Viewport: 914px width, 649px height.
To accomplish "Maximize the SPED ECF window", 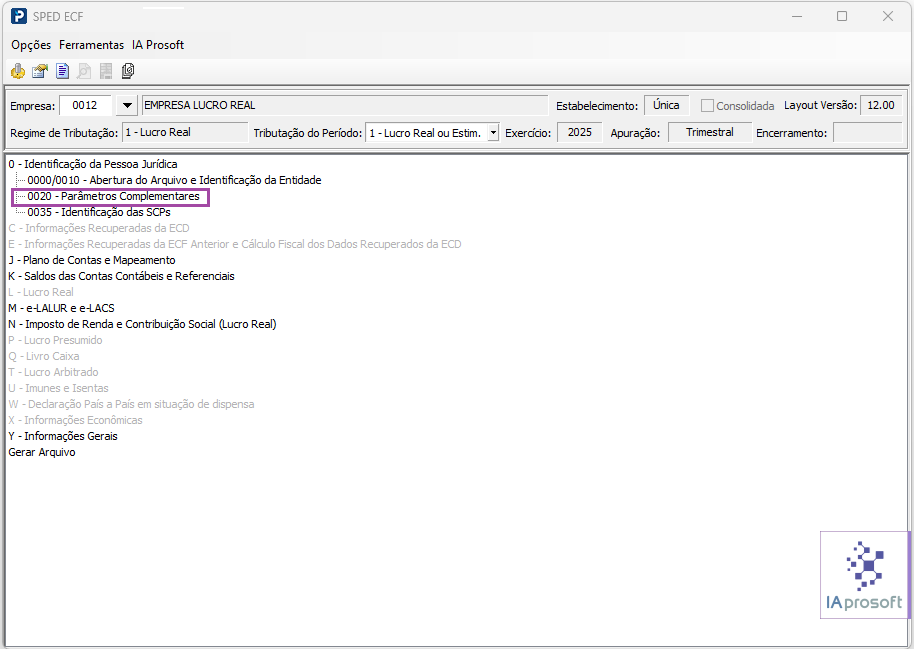I will 842,16.
